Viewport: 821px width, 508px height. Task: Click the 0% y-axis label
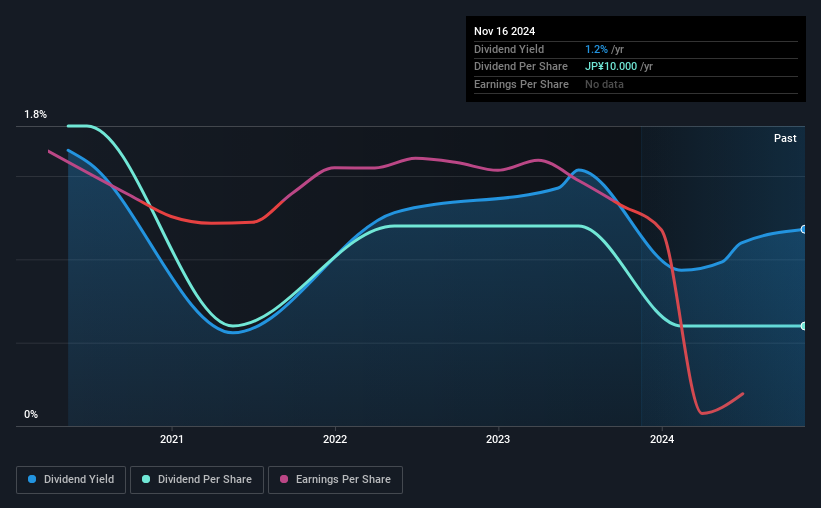coord(31,414)
